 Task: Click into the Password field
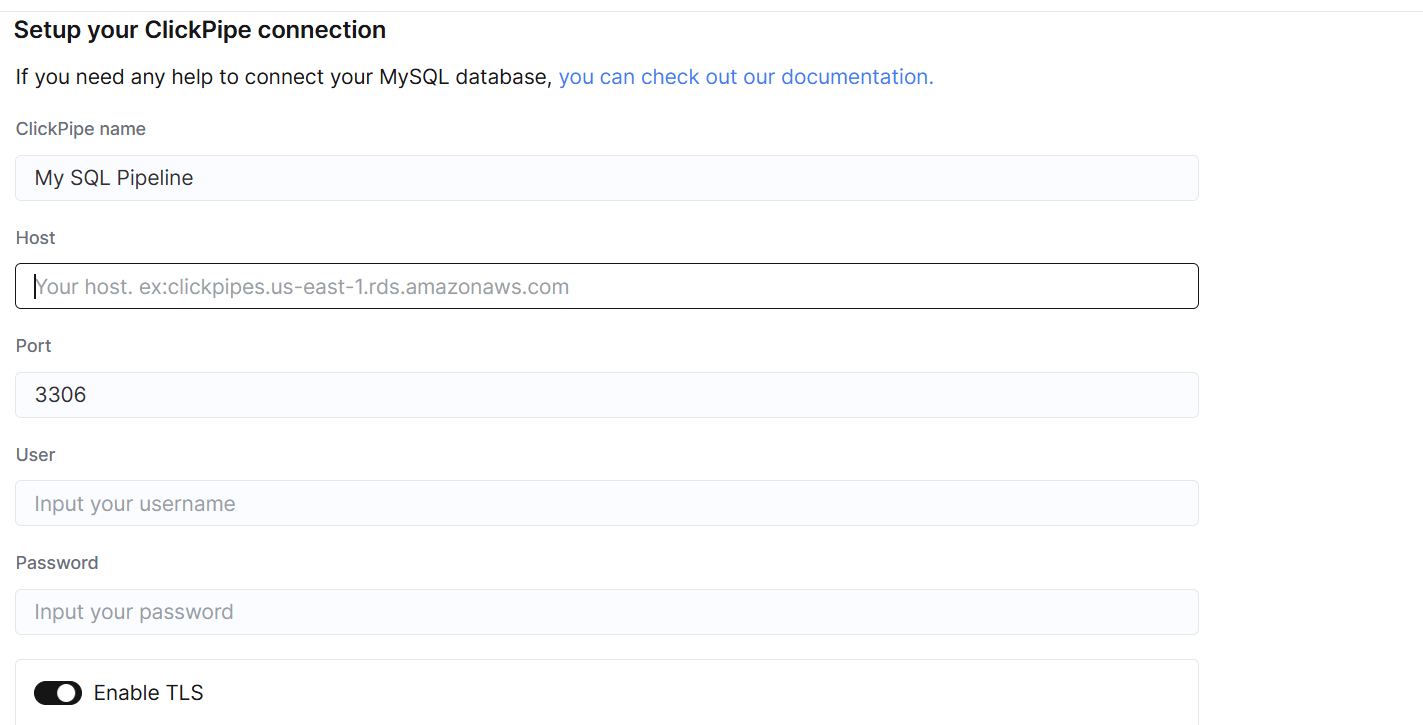(x=607, y=612)
